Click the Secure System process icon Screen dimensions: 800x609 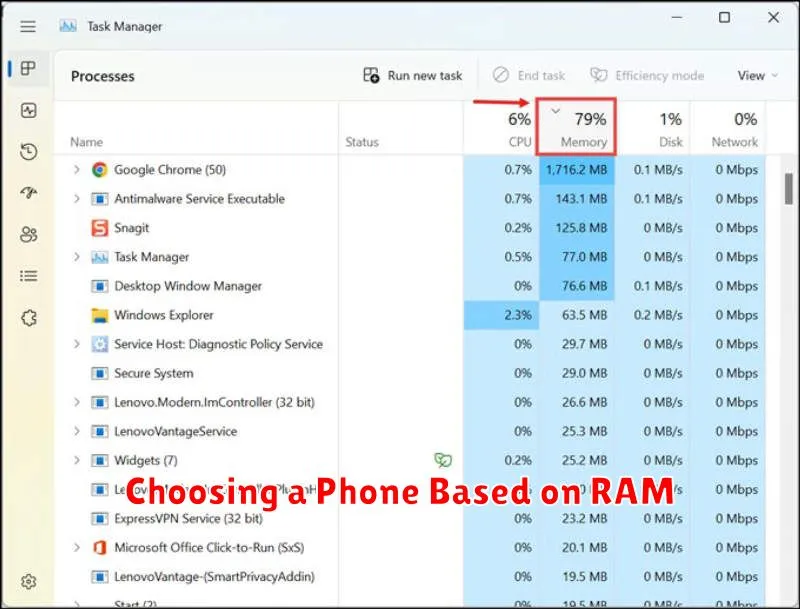[99, 373]
